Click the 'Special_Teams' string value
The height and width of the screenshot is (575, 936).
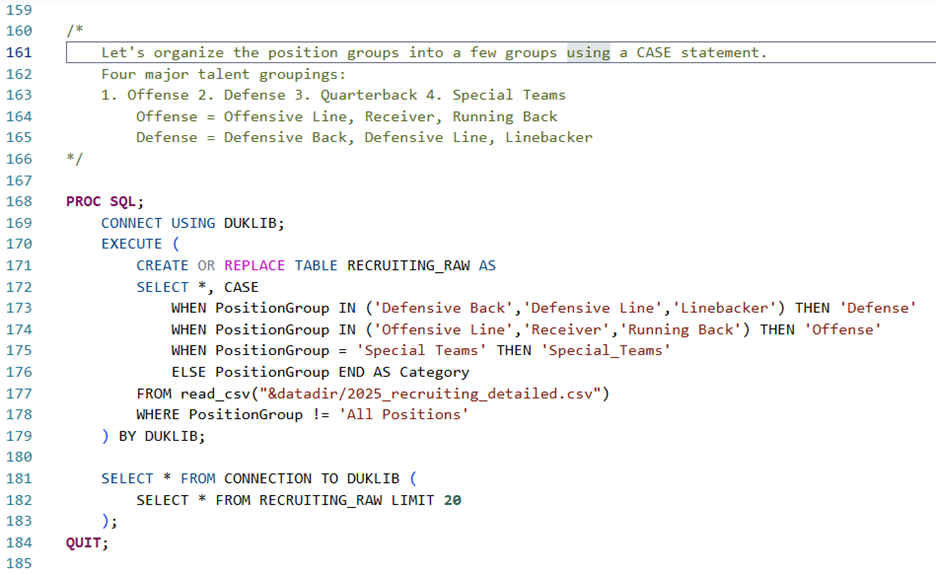pos(605,350)
